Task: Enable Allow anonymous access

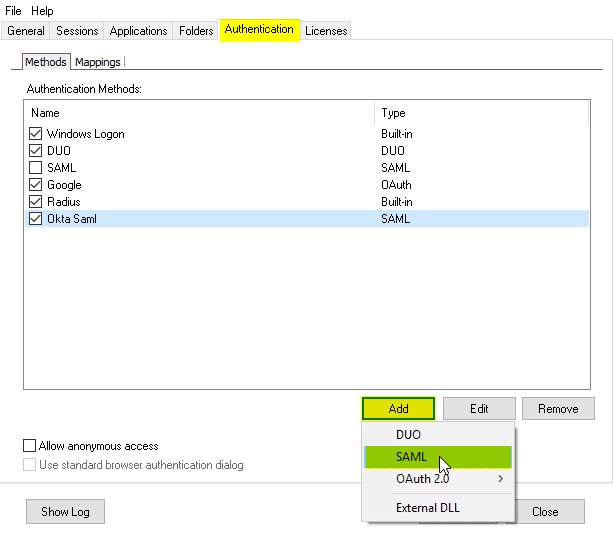Action: click(30, 446)
